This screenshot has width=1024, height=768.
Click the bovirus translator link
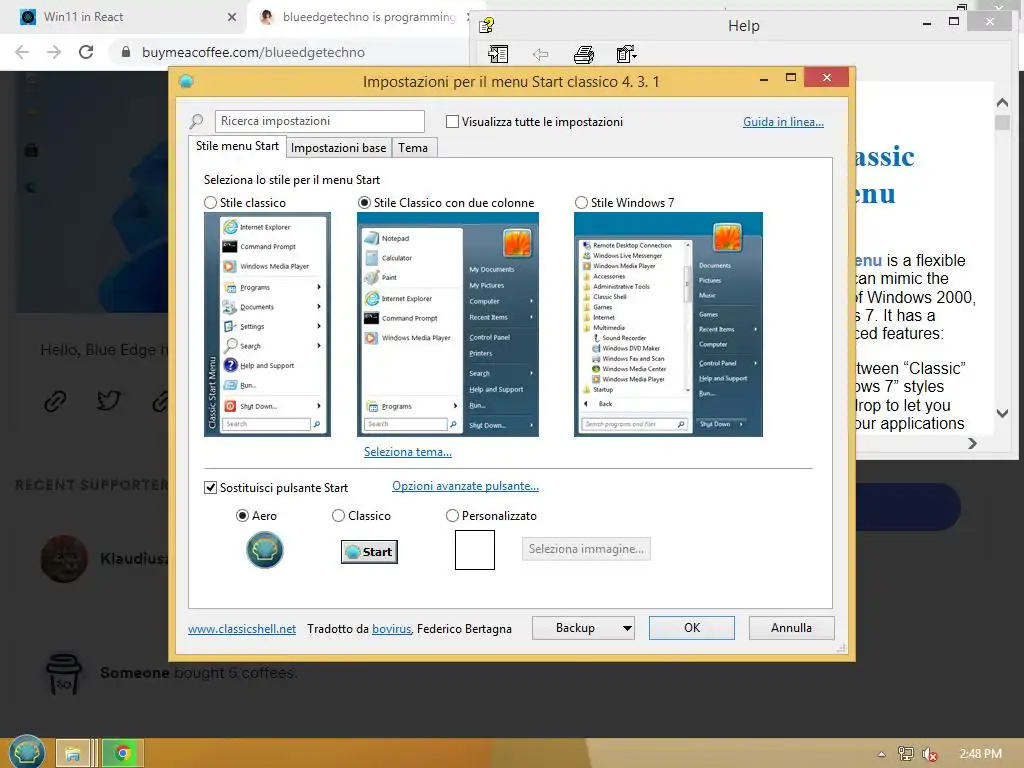tap(391, 628)
